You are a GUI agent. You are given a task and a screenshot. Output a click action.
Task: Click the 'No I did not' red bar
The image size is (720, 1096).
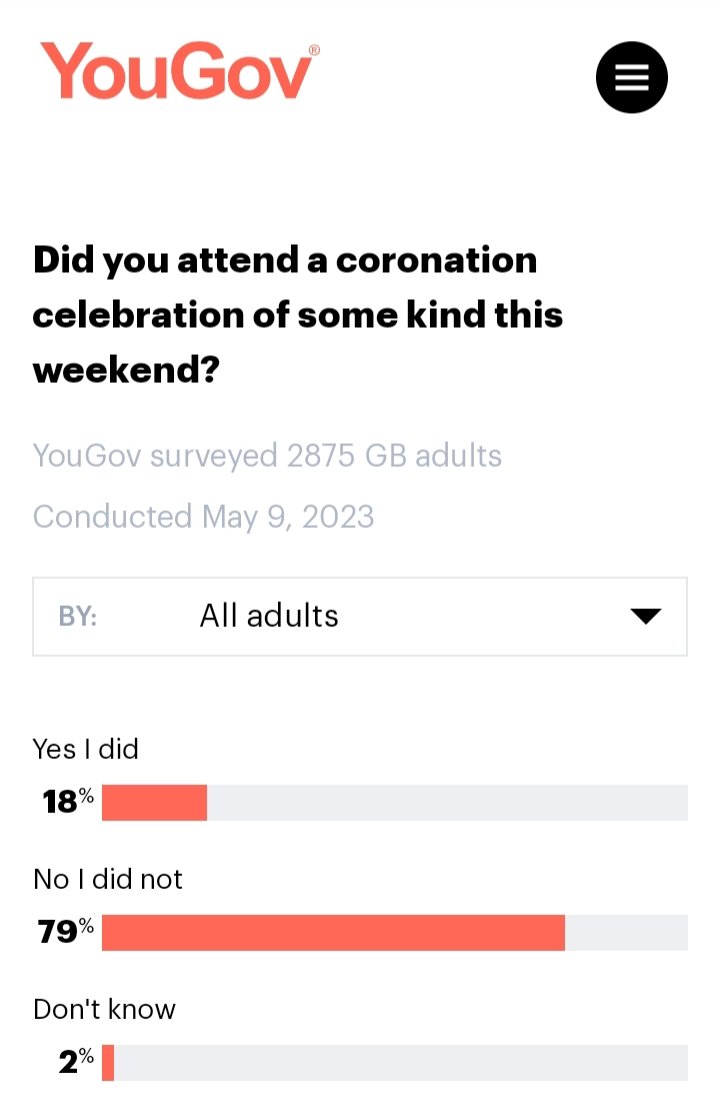click(x=333, y=932)
